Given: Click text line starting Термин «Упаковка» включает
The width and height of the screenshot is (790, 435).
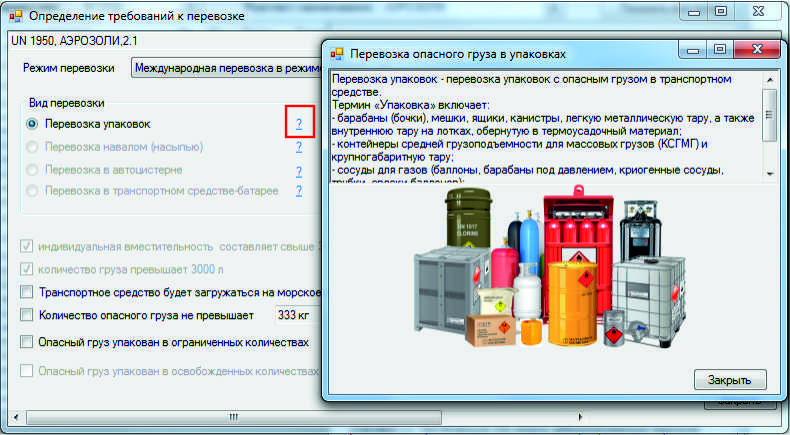Looking at the screenshot, I should point(411,105).
